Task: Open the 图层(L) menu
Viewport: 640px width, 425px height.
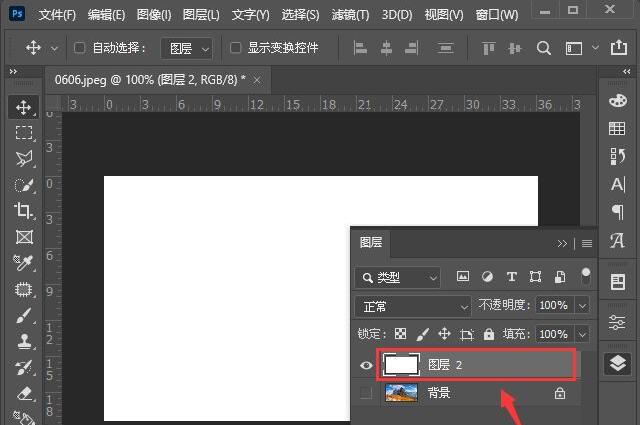Action: [x=201, y=15]
